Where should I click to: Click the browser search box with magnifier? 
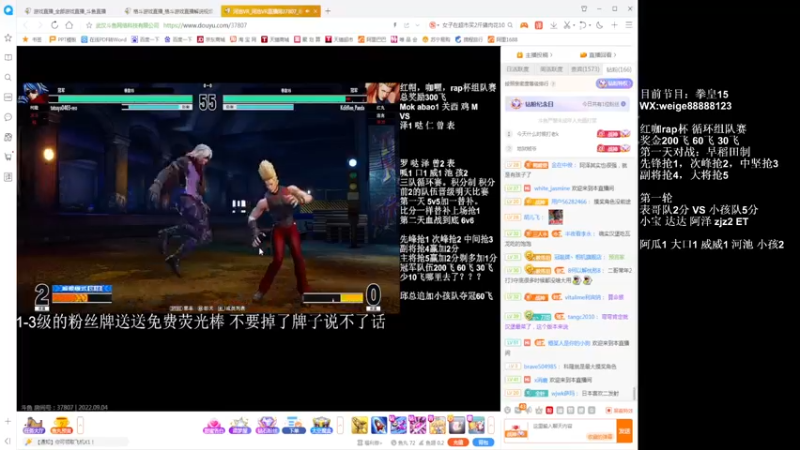(471, 25)
